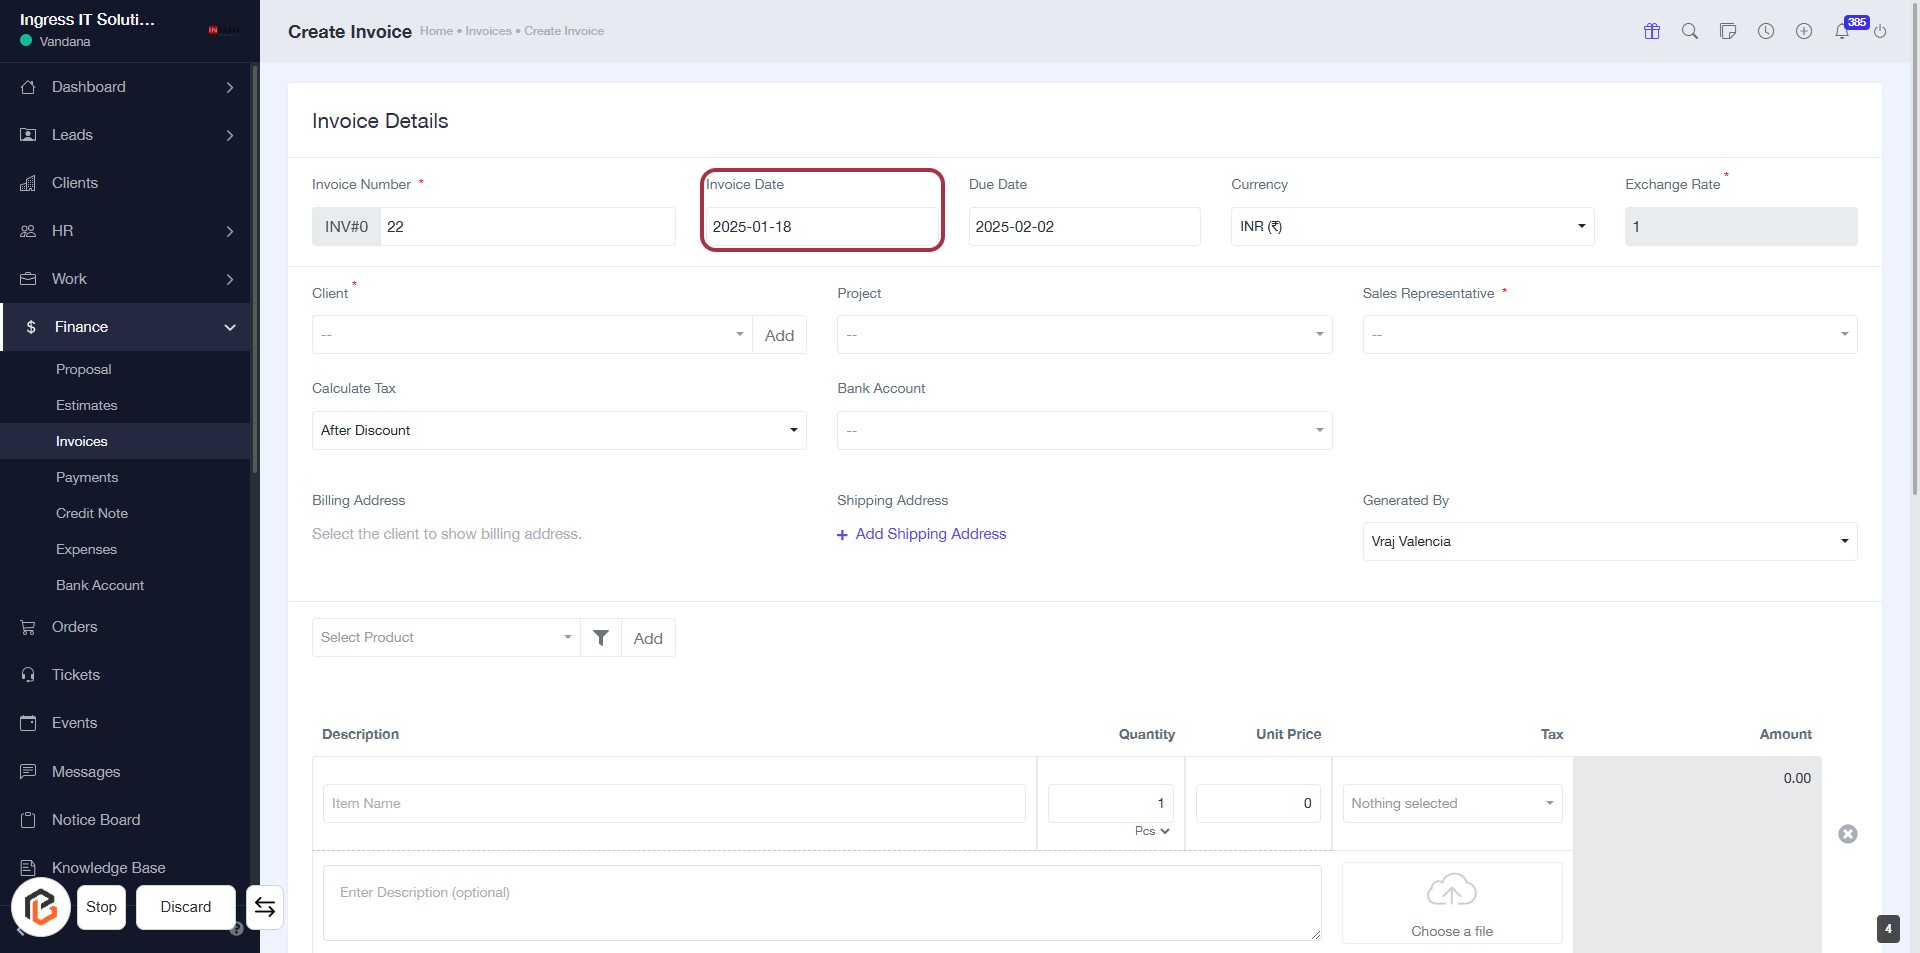The image size is (1920, 953).
Task: Open the Tax 'Nothing selected' dropdown
Action: 1452,804
